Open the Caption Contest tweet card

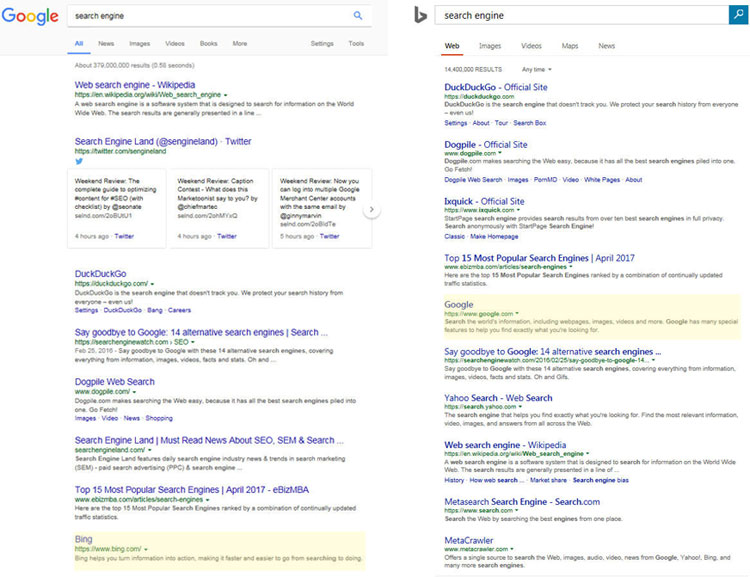tap(219, 208)
